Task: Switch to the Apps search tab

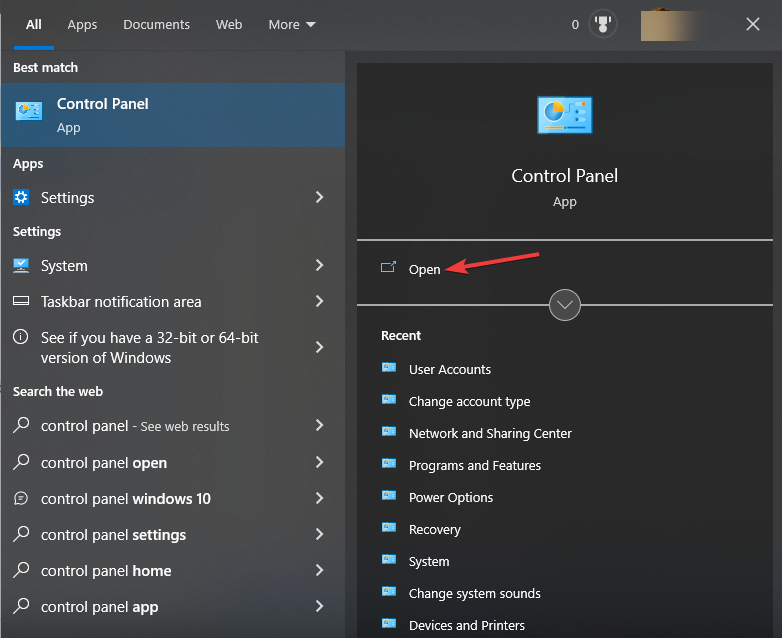Action: (x=82, y=24)
